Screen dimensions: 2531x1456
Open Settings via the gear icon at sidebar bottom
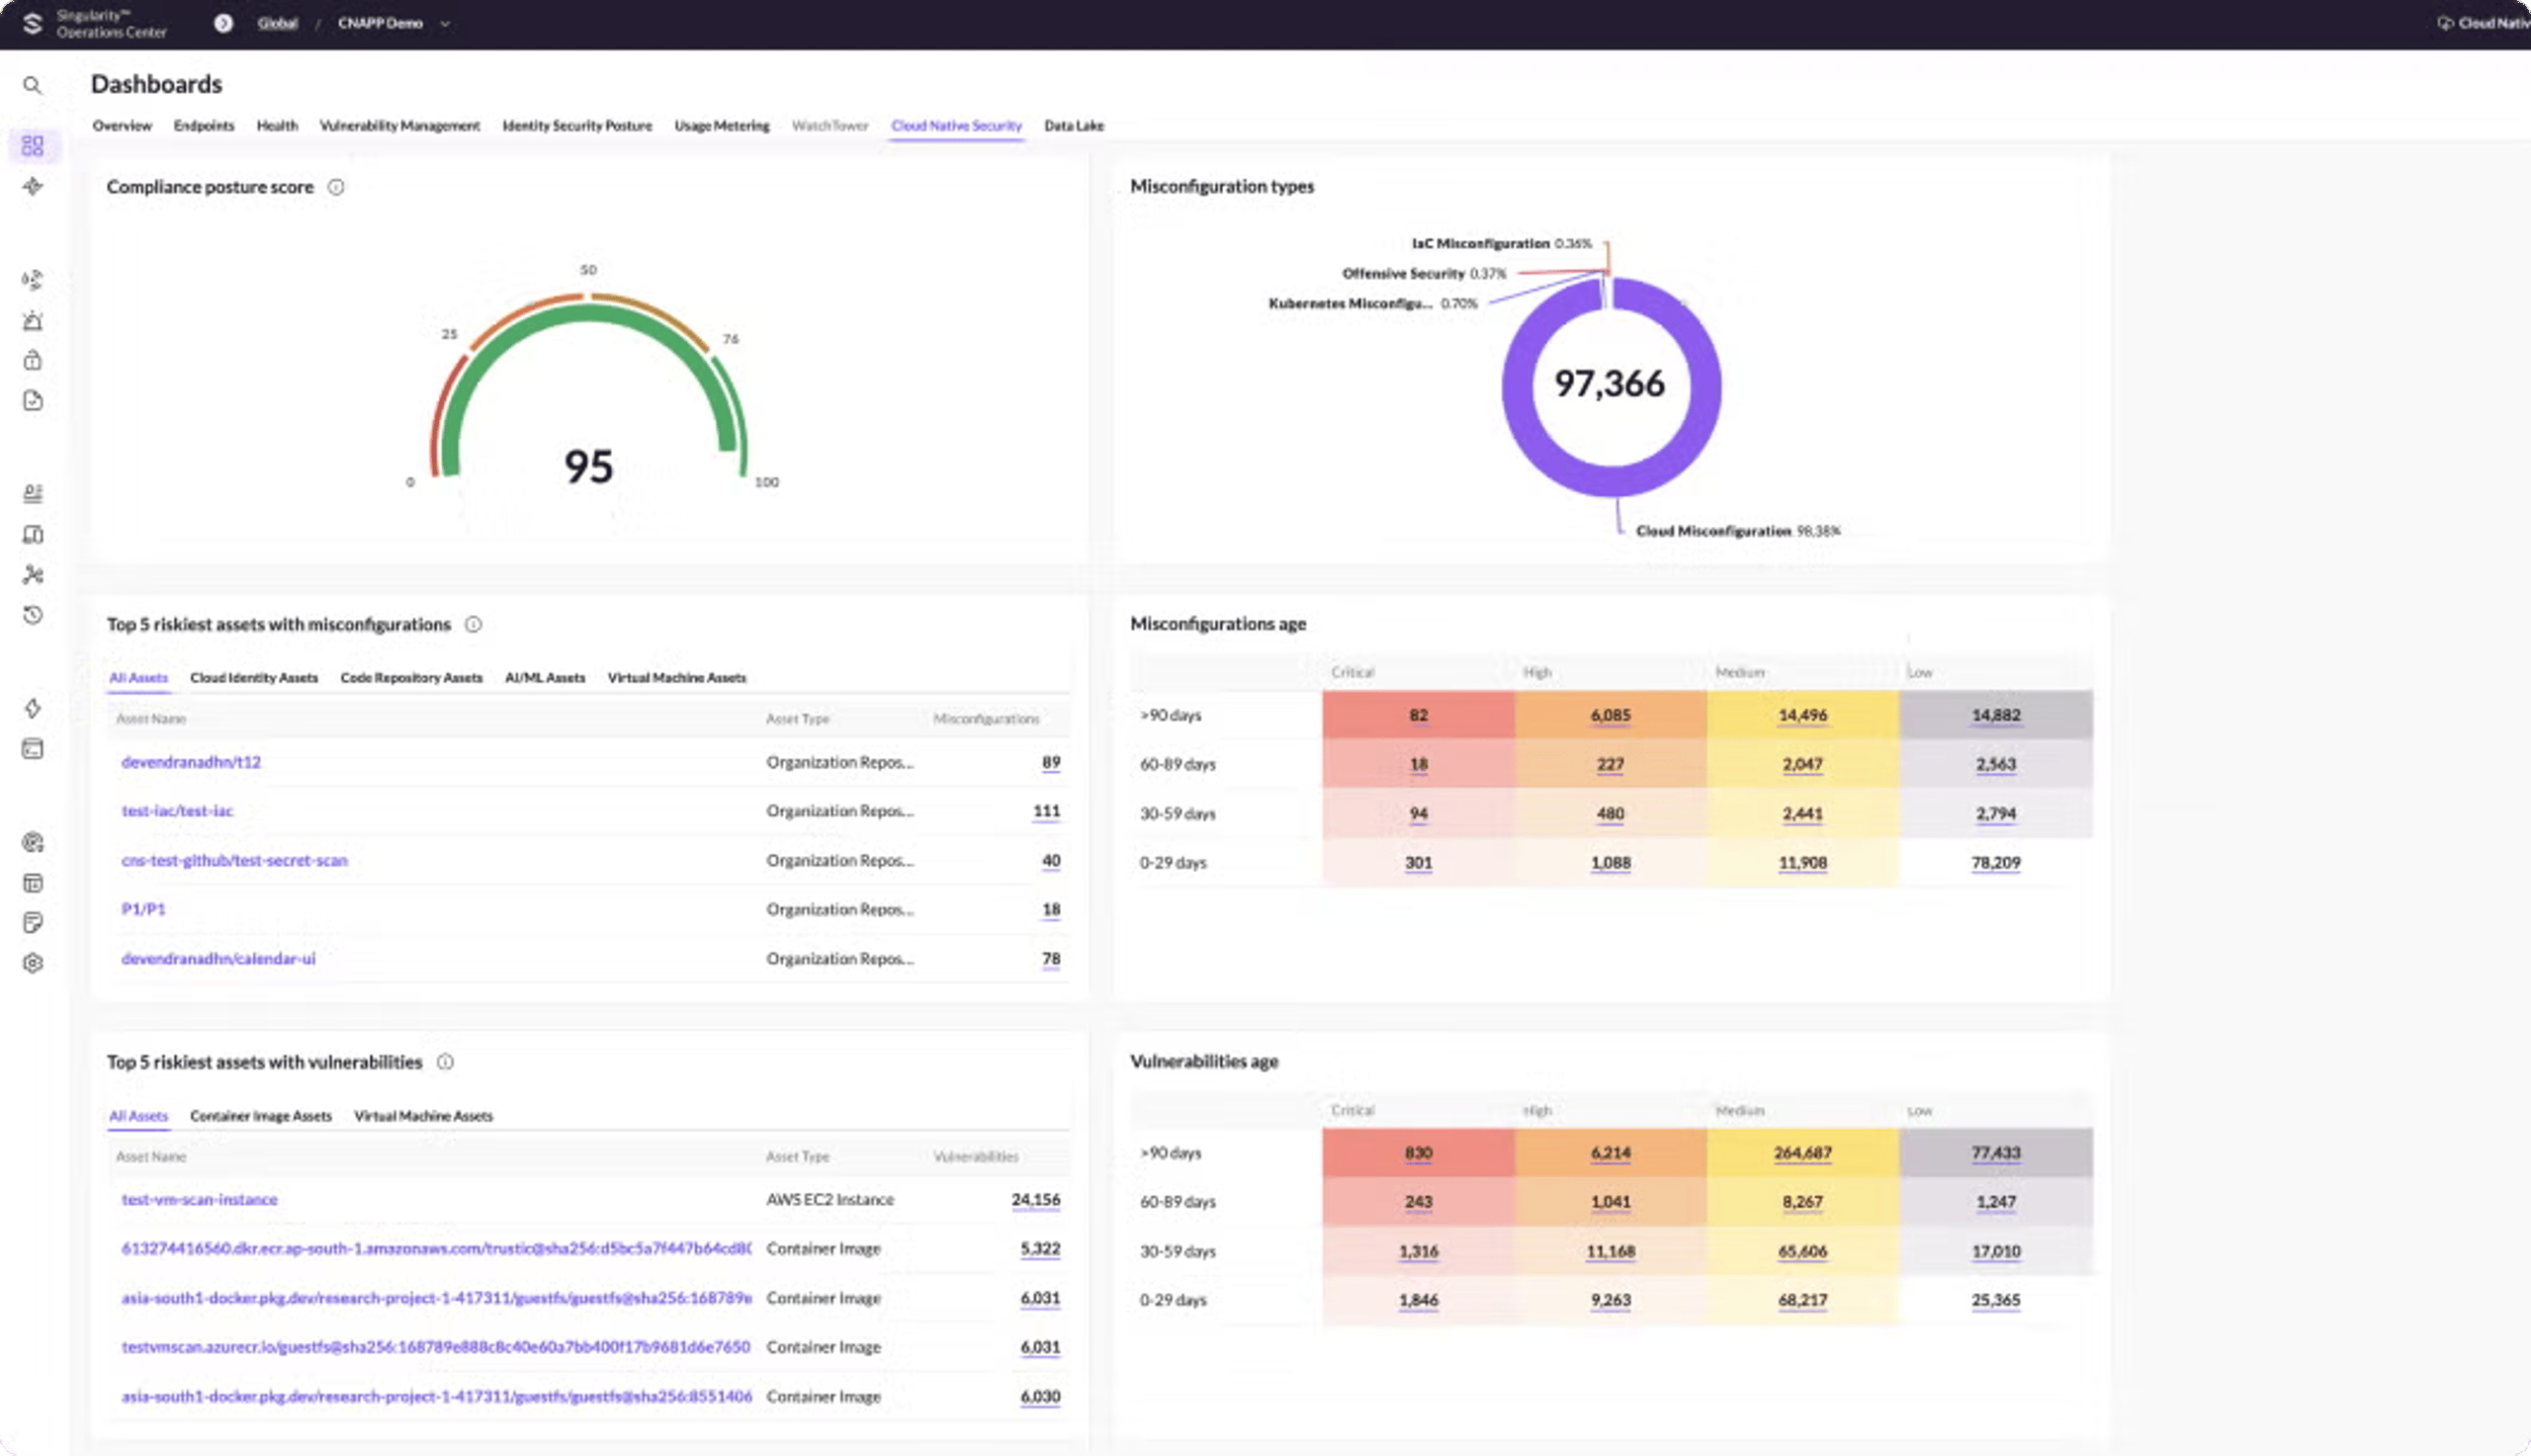click(33, 962)
